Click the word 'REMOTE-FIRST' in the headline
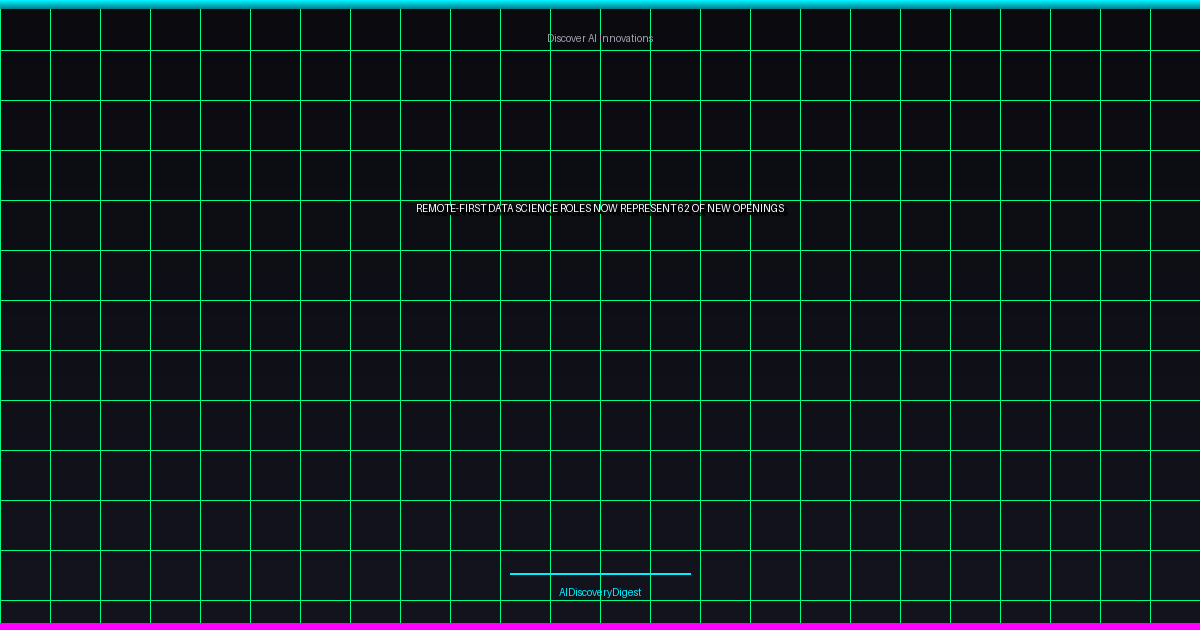The image size is (1200, 630). 450,208
